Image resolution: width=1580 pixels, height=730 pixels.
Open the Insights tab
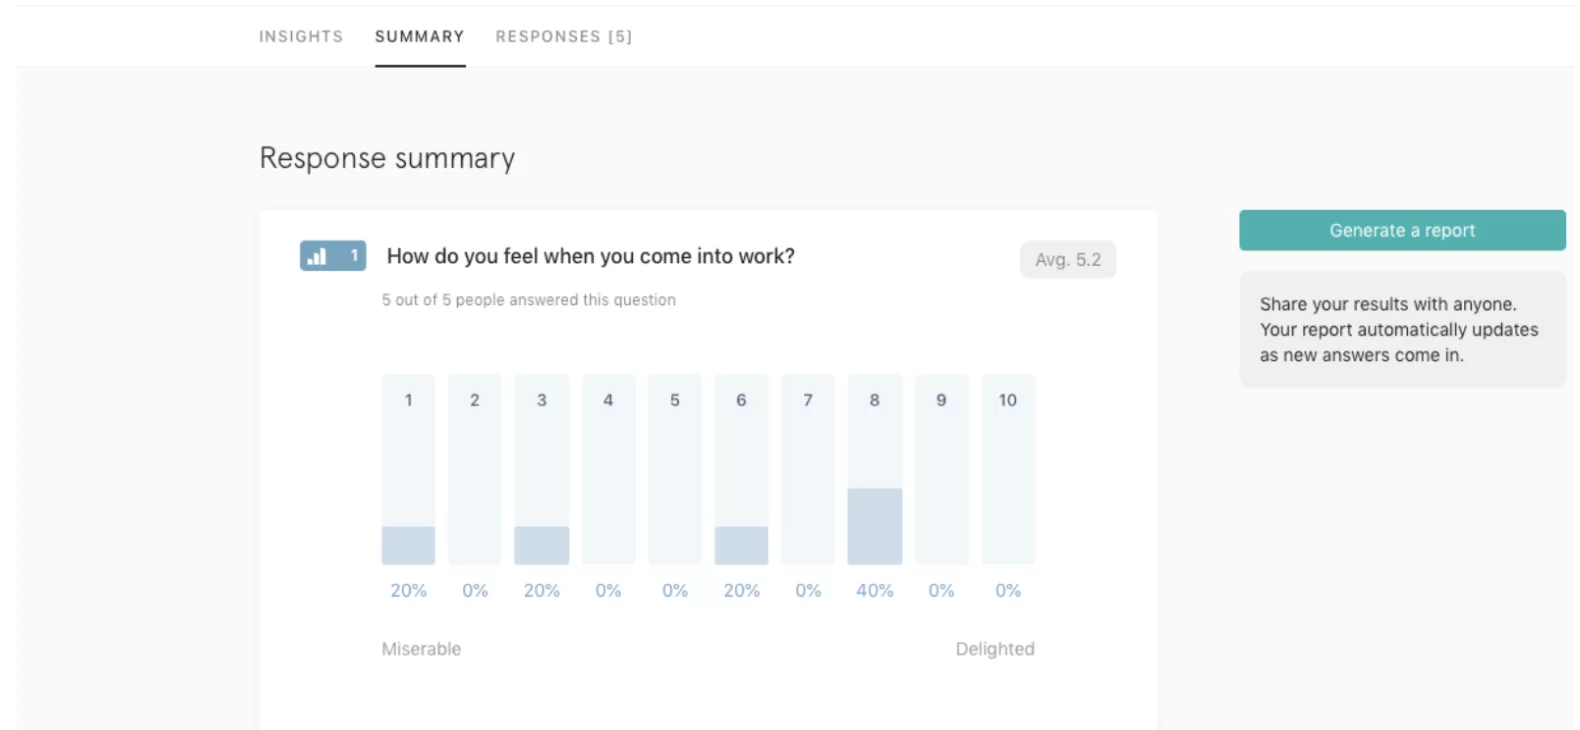point(301,37)
